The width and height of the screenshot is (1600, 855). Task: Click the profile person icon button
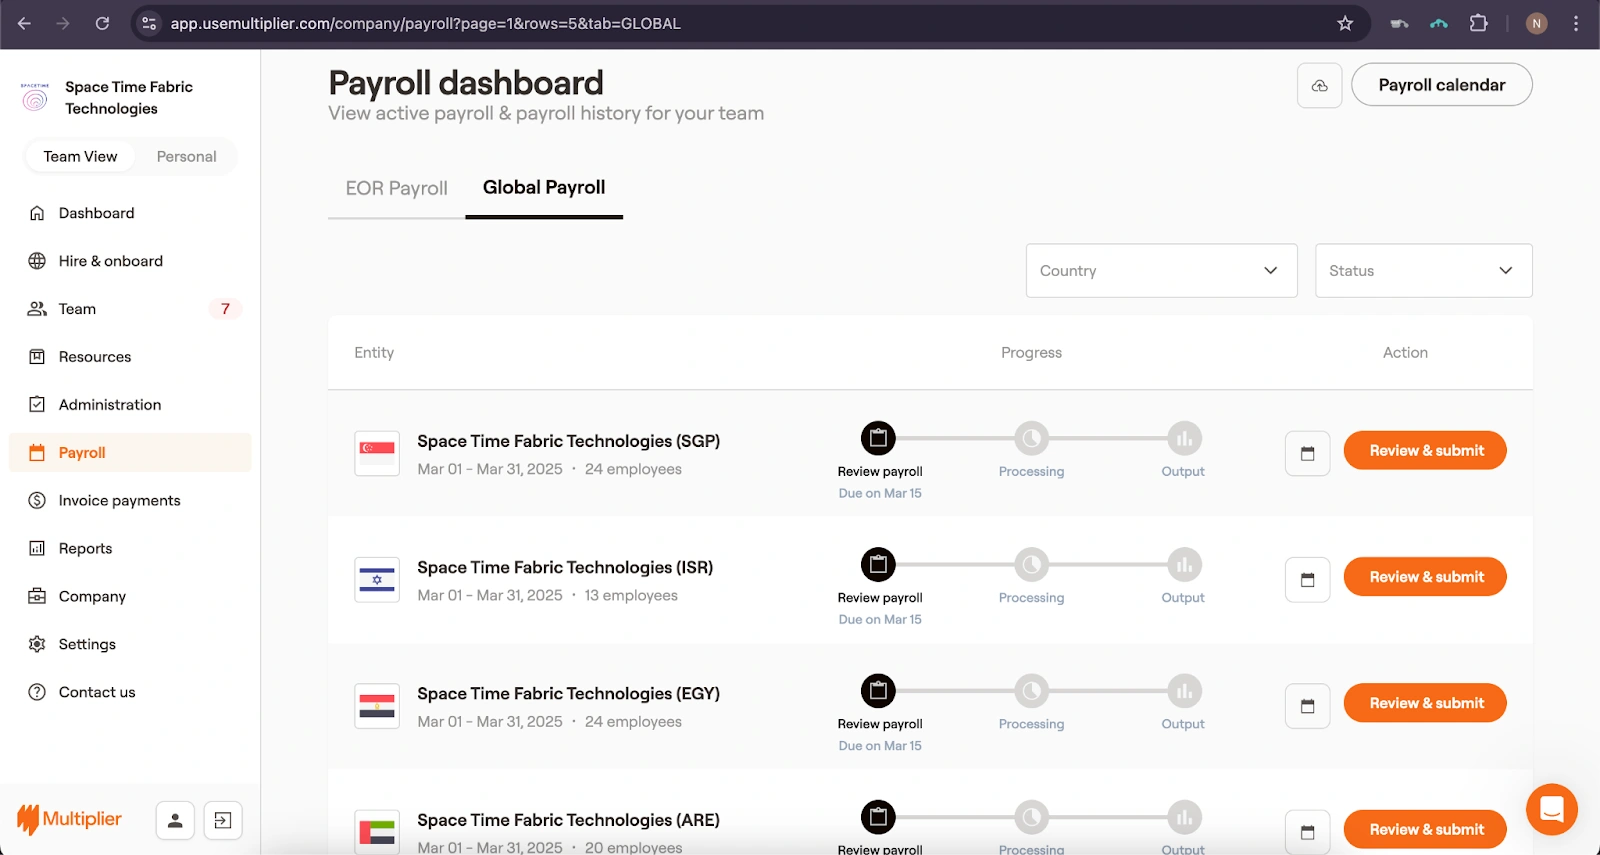click(x=175, y=821)
